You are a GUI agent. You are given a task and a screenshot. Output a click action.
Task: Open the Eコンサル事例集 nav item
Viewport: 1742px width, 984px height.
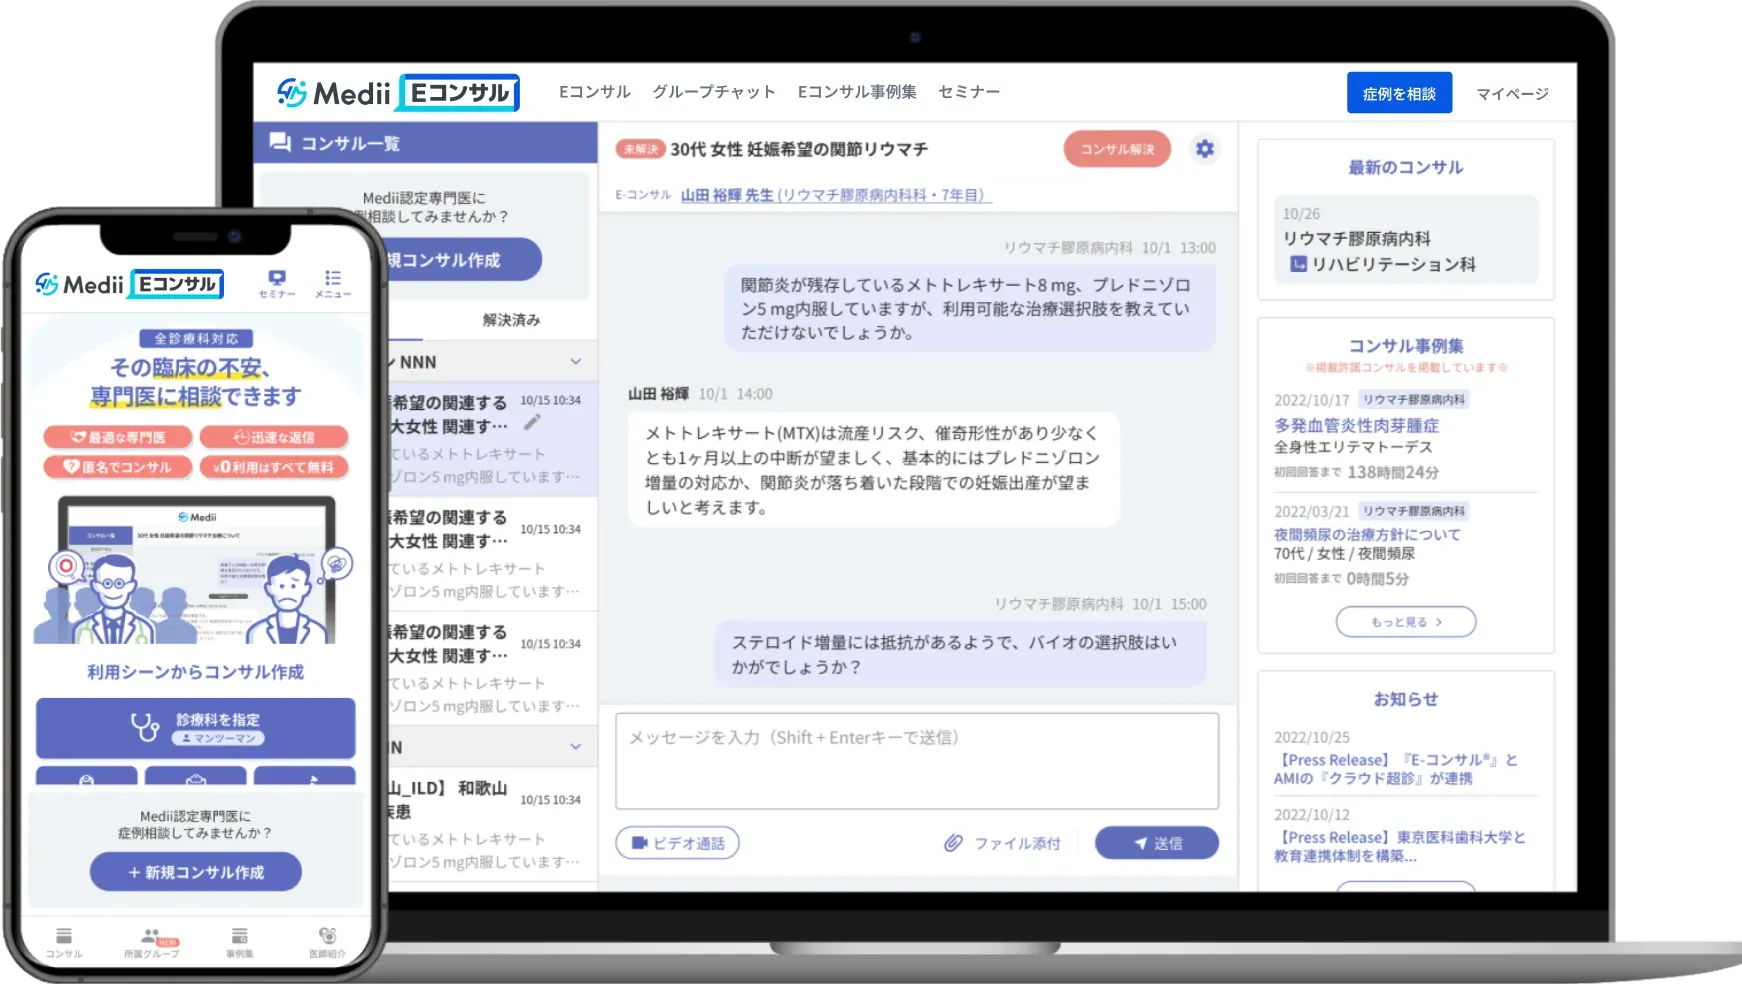pyautogui.click(x=857, y=92)
